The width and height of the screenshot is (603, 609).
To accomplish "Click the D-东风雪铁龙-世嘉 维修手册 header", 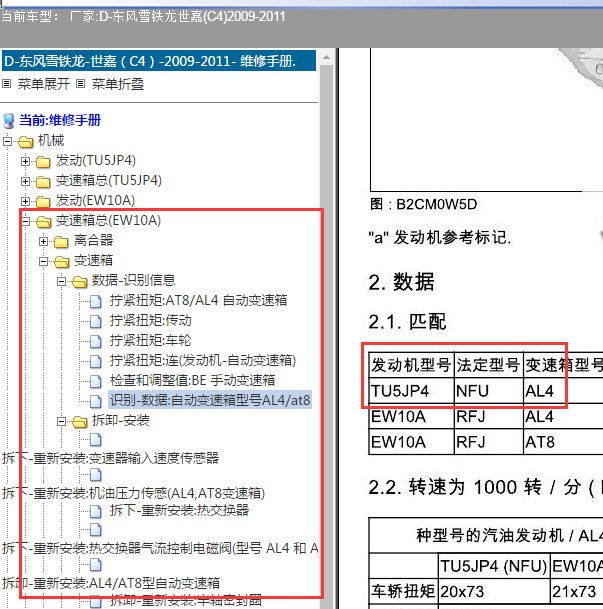I will tap(159, 61).
